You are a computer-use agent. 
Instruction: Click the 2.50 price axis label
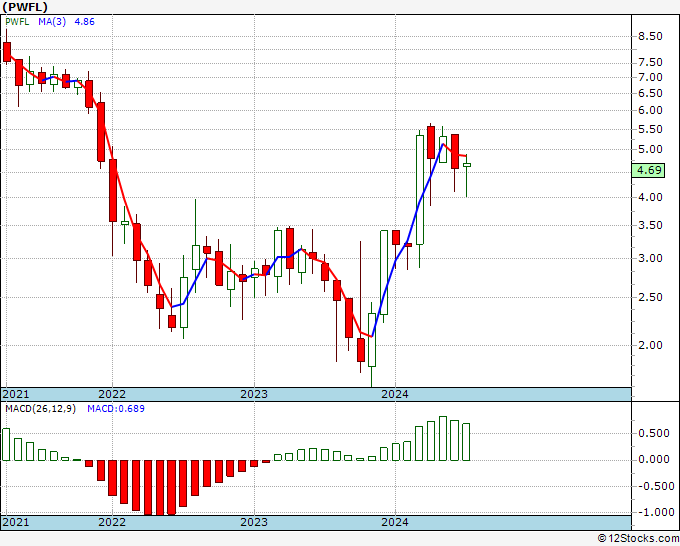(650, 298)
